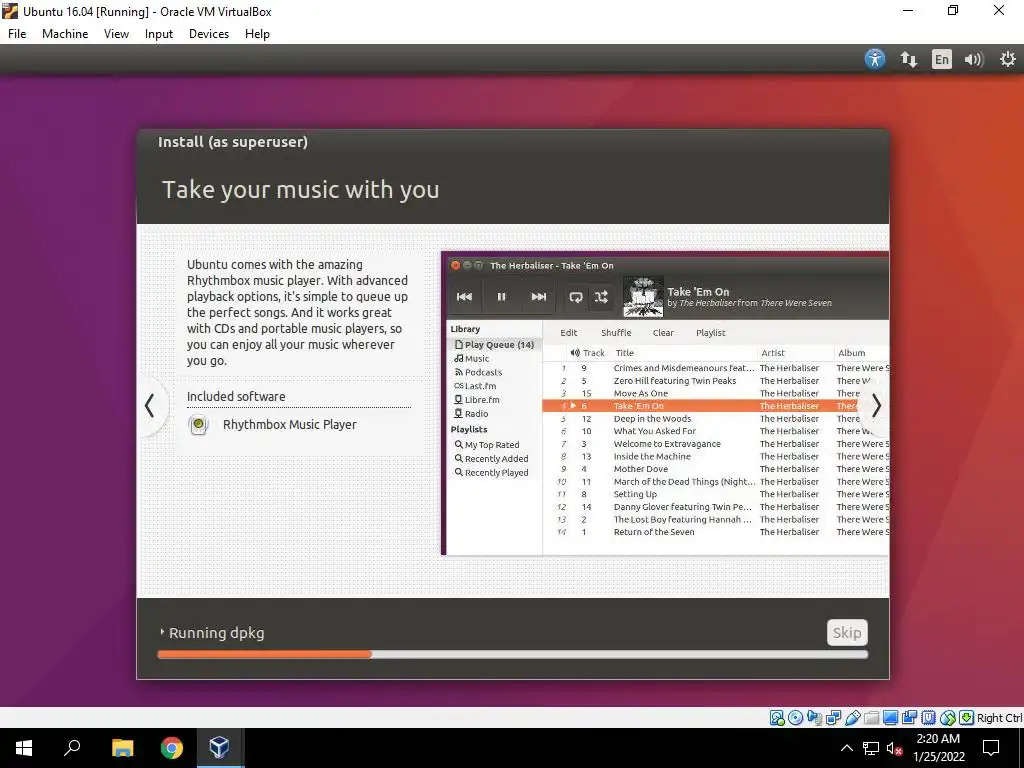Click Clear in the queue toolbar

pos(663,332)
